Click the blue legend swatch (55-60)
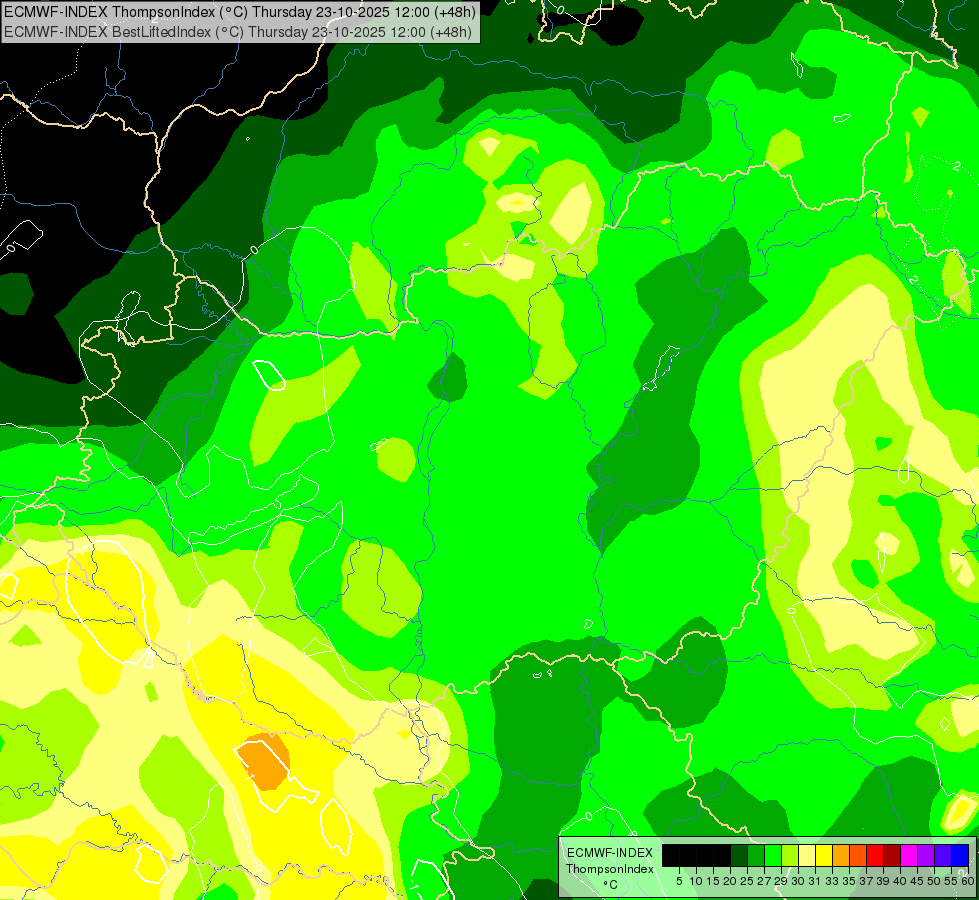979x900 pixels. click(x=960, y=855)
